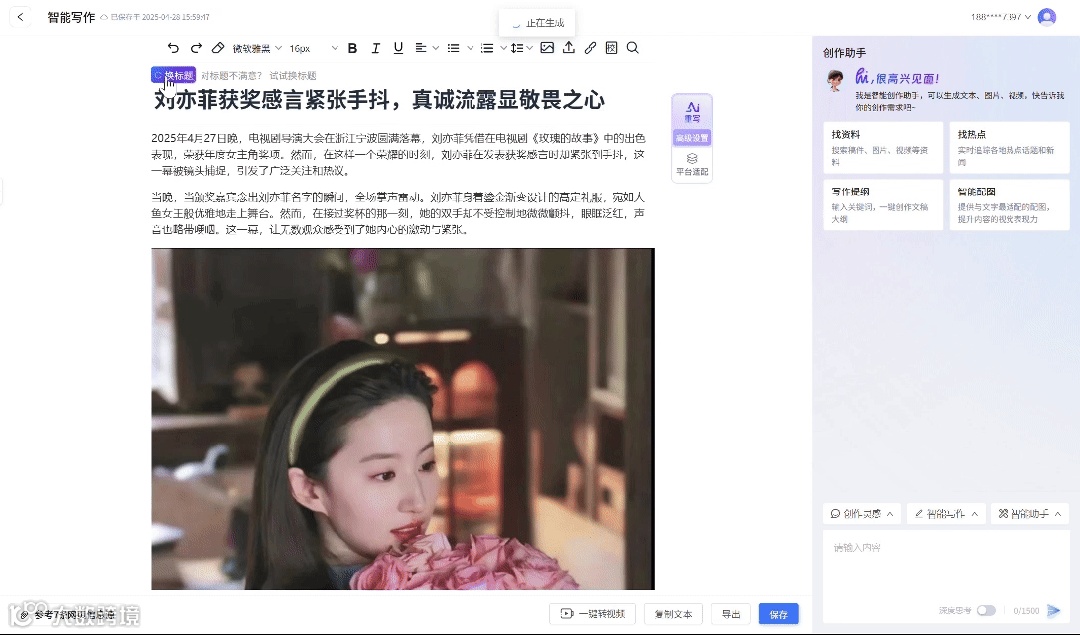Toggle italic formatting

point(375,48)
